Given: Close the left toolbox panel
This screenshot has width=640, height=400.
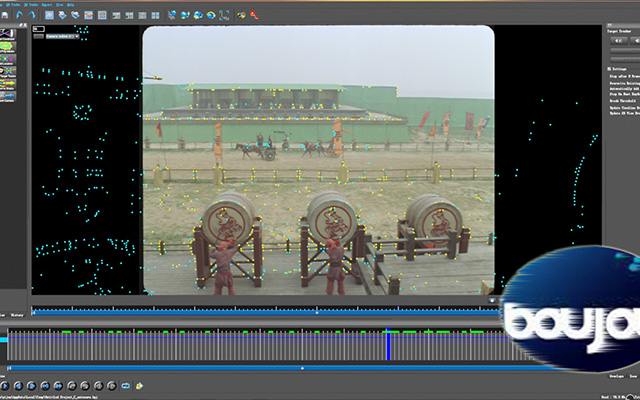Looking at the screenshot, I should [25, 25].
